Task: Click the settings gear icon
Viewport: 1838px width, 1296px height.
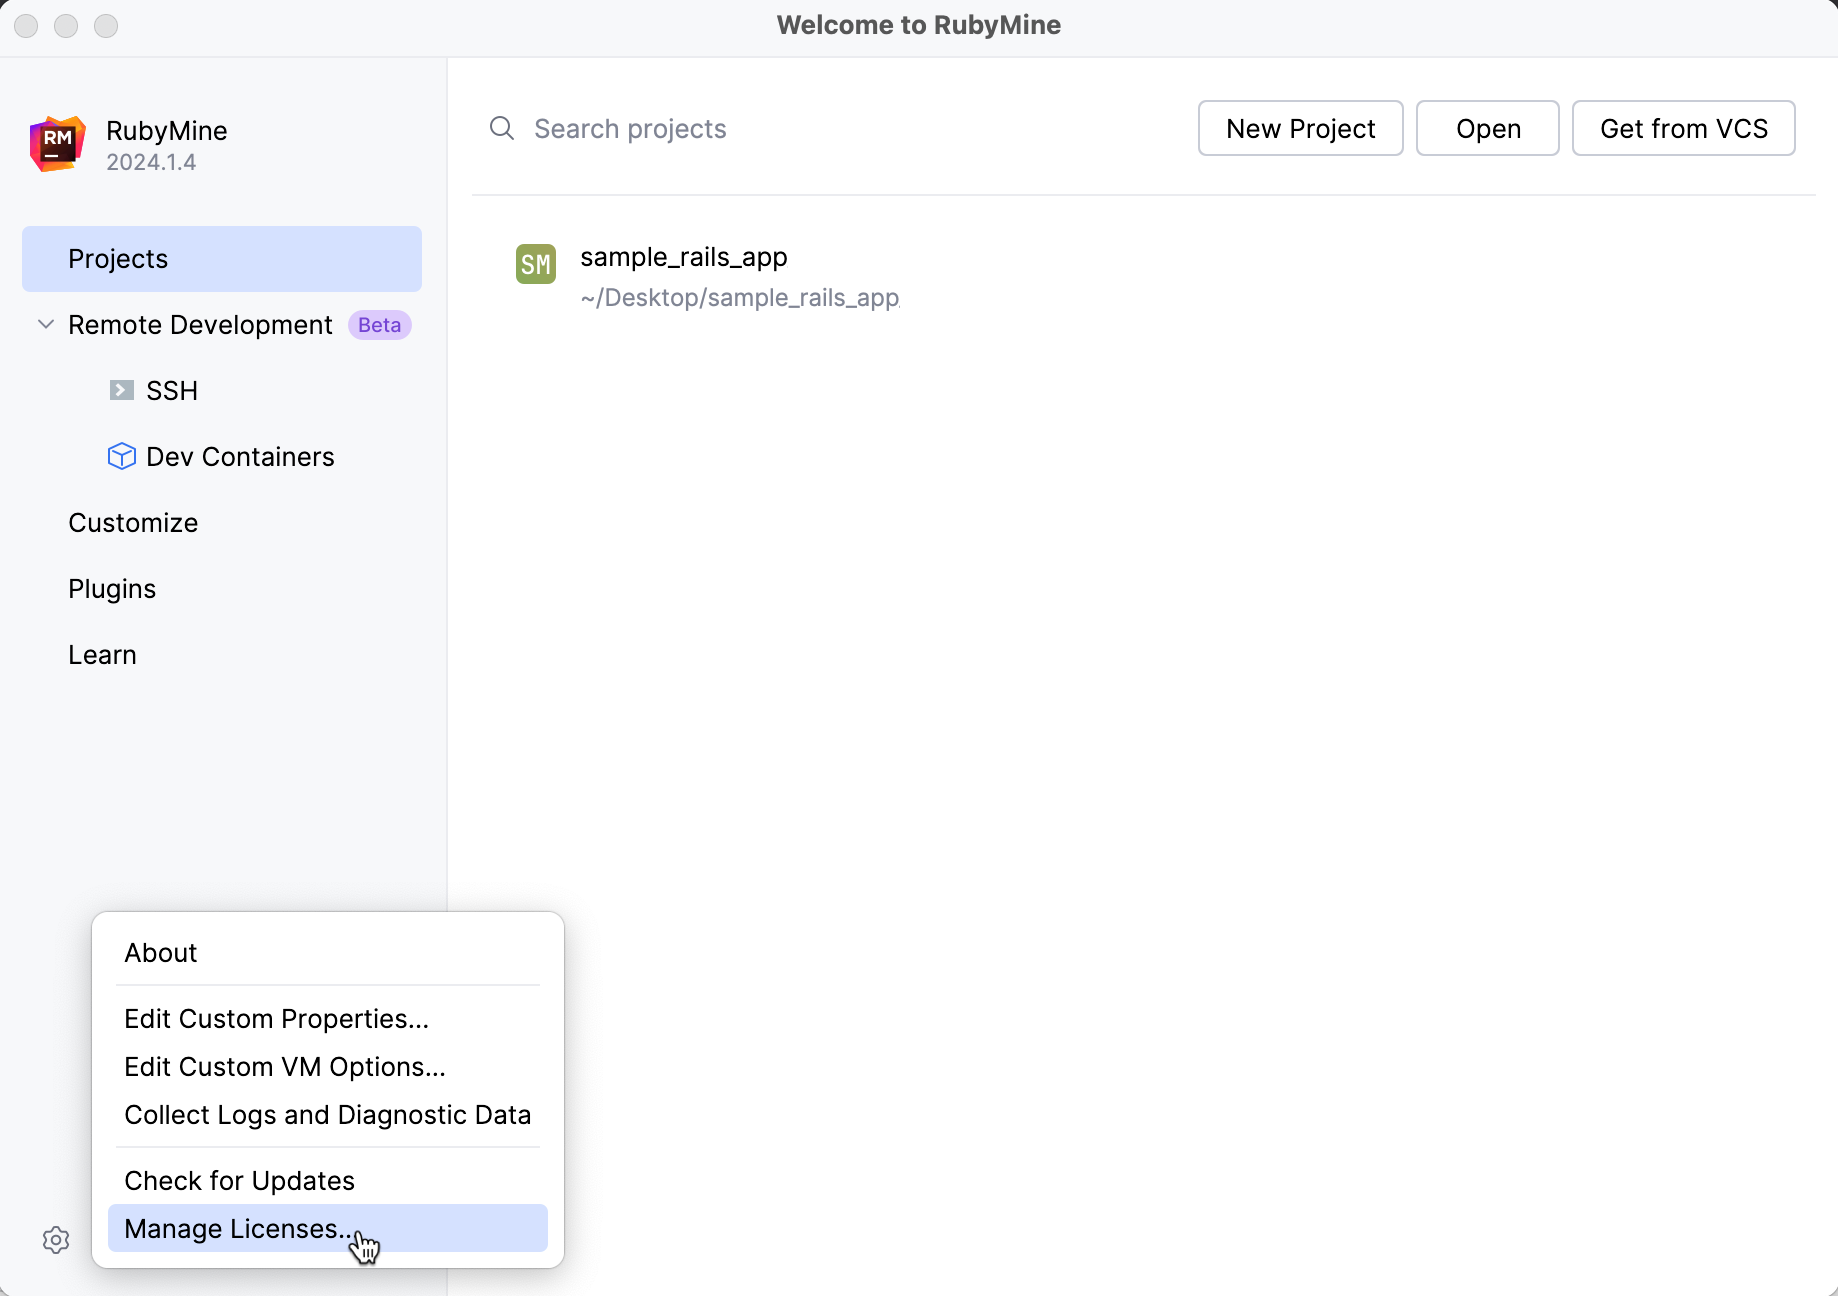Action: pos(56,1240)
